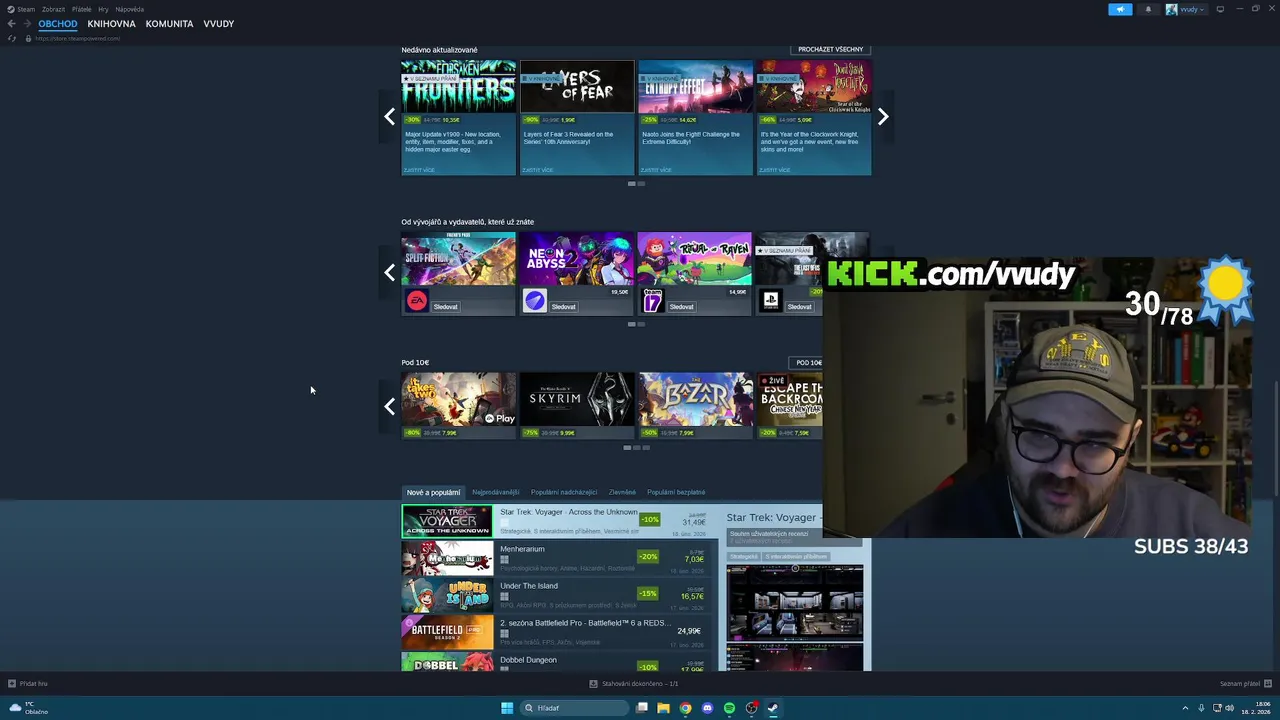Open the Dobbel Dungeon list entry

click(561, 662)
